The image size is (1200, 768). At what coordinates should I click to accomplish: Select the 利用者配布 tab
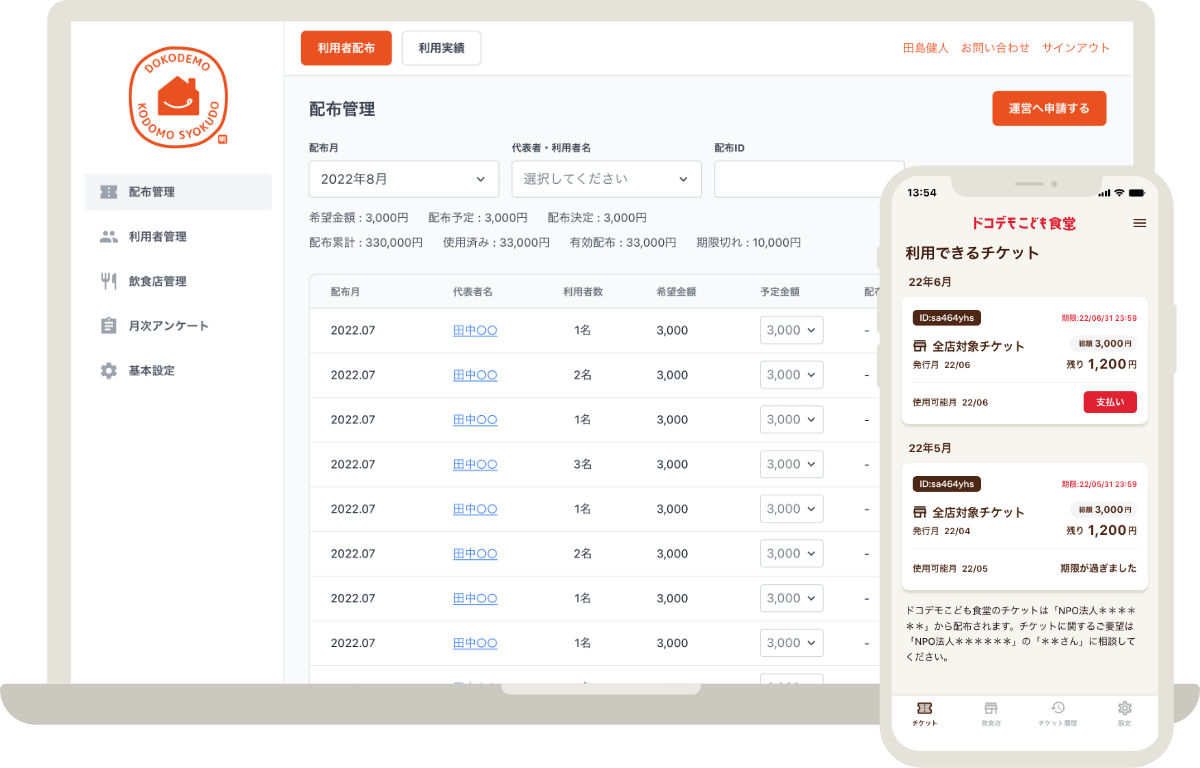click(x=346, y=48)
